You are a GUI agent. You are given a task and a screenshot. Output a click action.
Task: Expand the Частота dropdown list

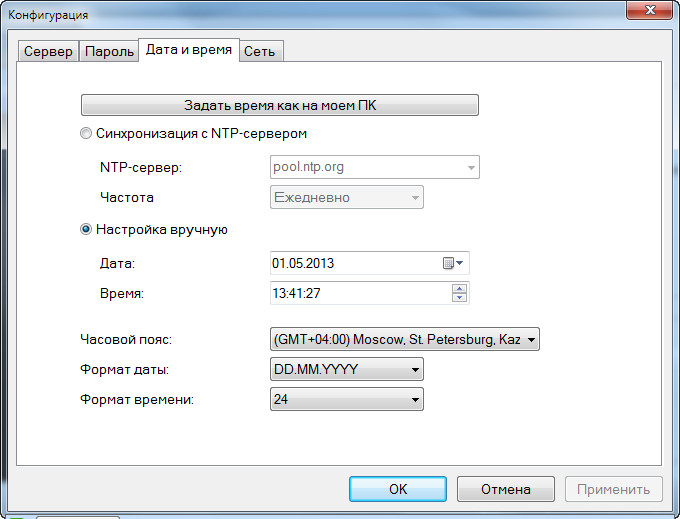coord(414,197)
